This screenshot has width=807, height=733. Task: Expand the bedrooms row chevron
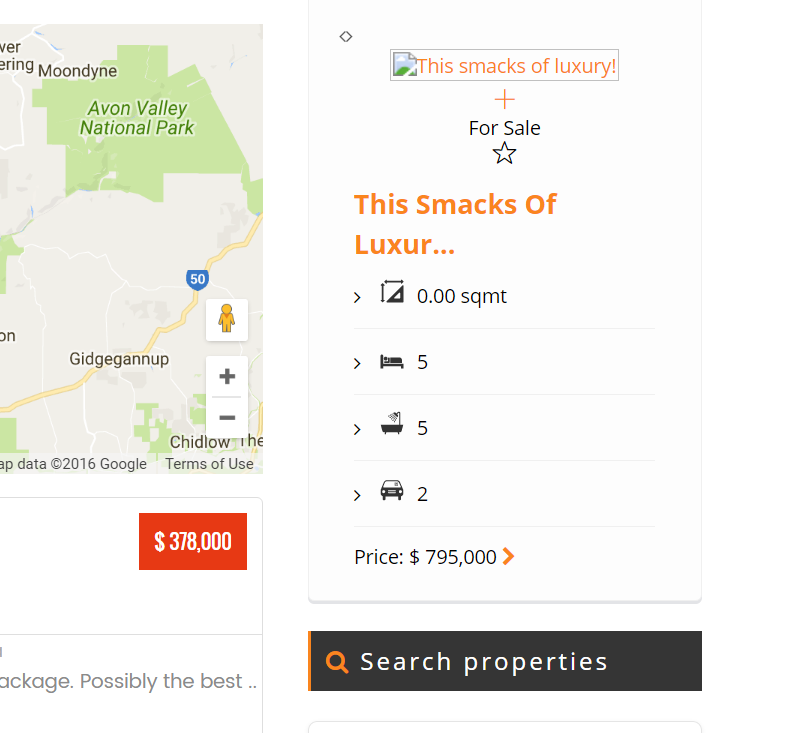tap(357, 364)
